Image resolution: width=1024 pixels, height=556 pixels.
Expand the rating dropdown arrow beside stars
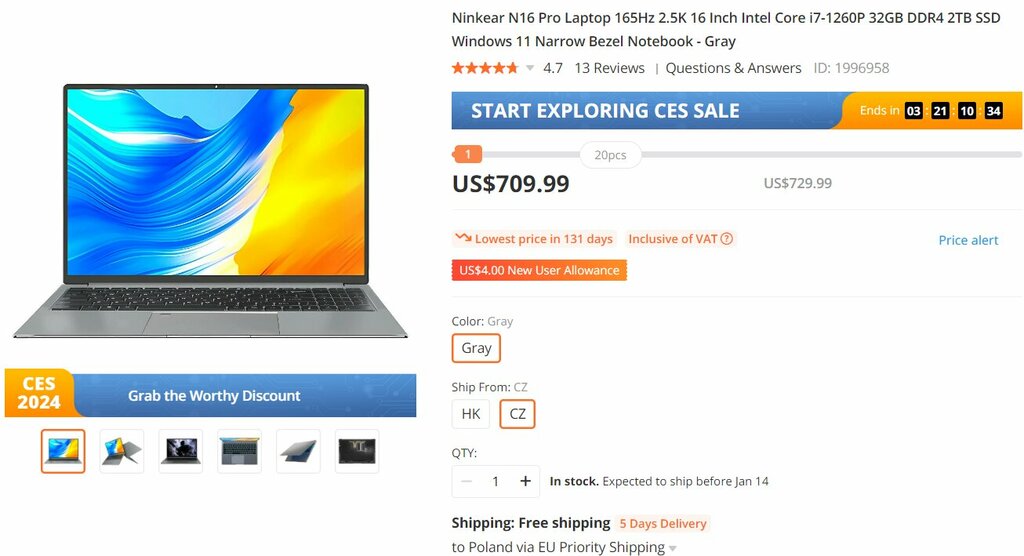530,68
